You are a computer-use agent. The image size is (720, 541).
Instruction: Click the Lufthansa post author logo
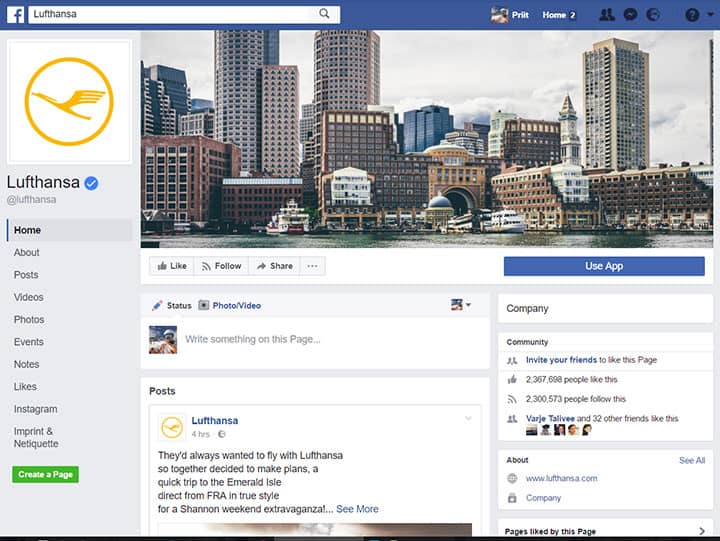(172, 427)
